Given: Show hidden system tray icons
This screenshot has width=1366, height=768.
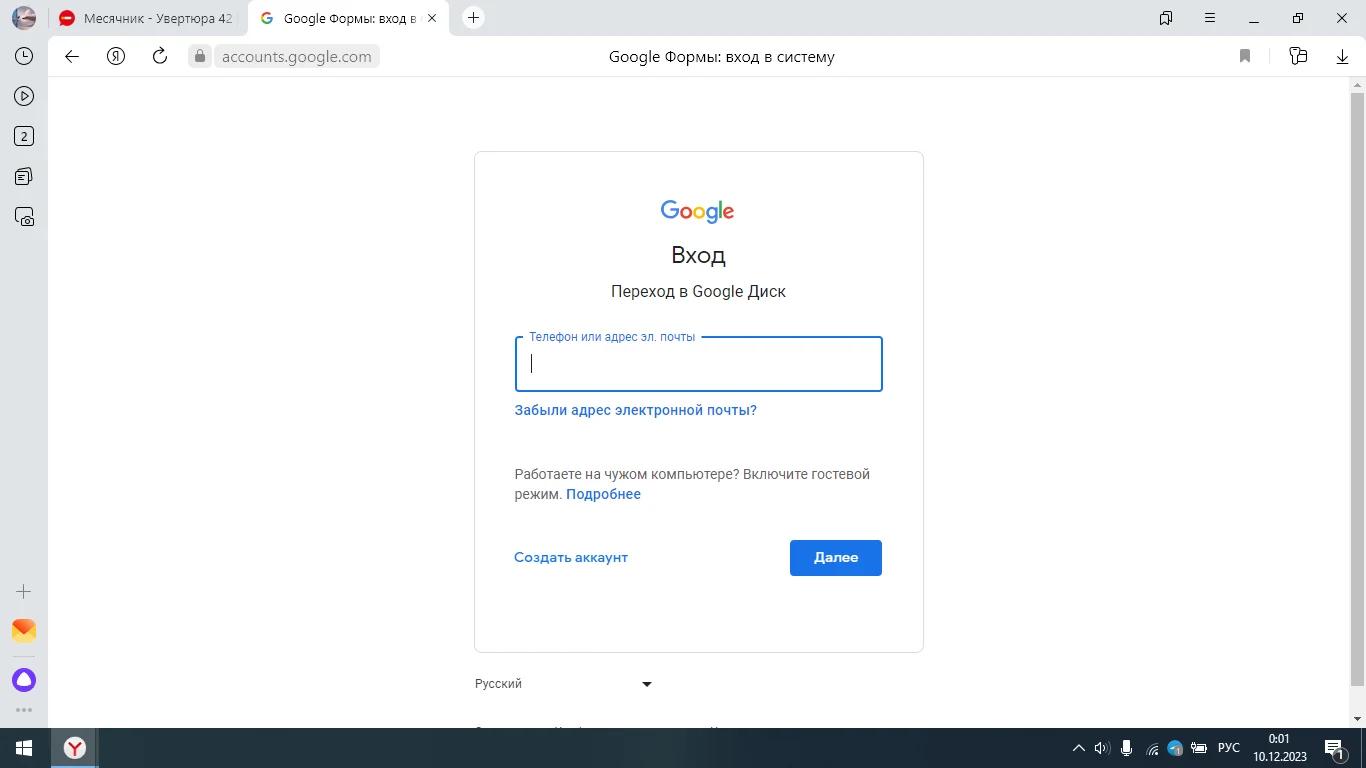Looking at the screenshot, I should coord(1078,748).
